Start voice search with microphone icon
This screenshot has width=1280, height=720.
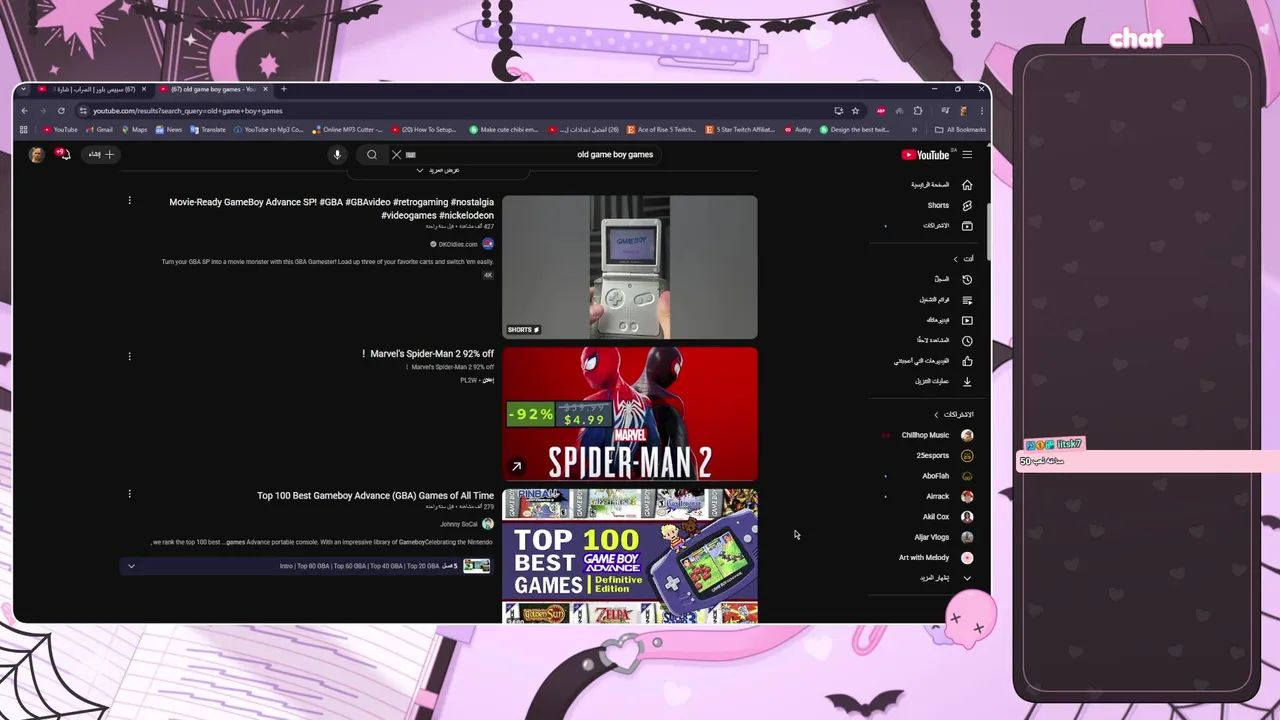click(x=337, y=154)
